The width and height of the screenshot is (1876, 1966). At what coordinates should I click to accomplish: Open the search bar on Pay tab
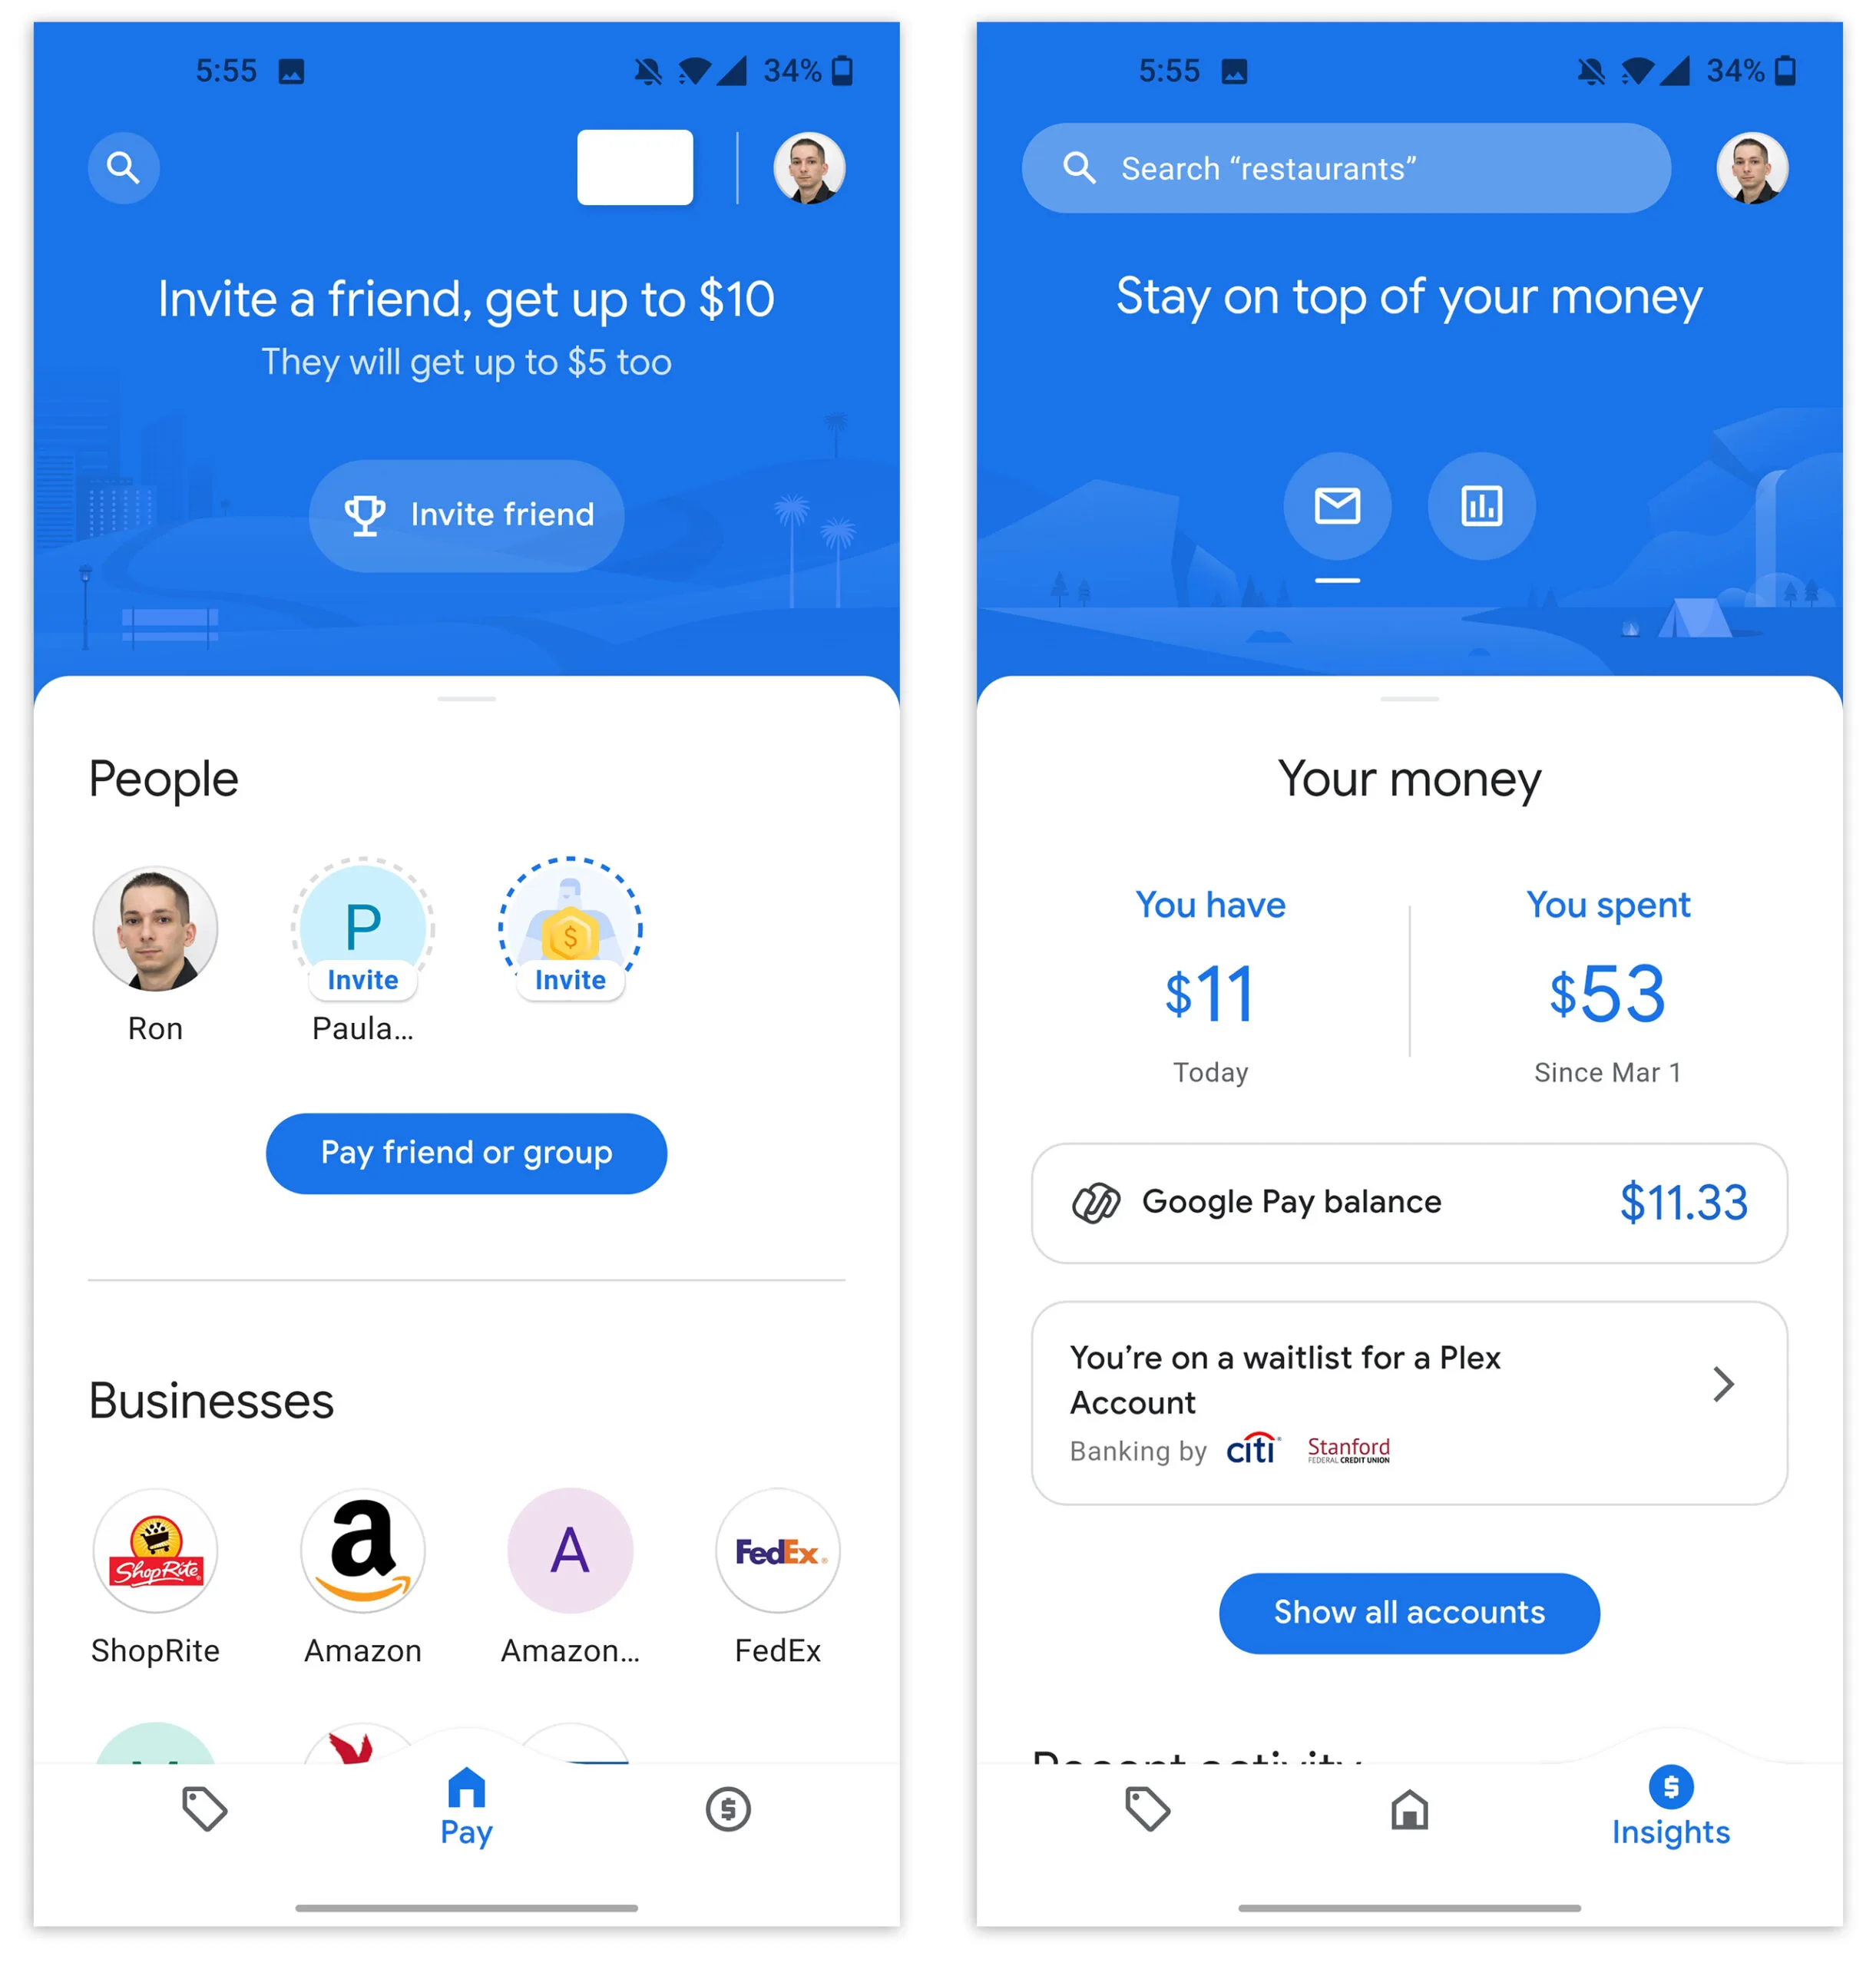coord(123,167)
